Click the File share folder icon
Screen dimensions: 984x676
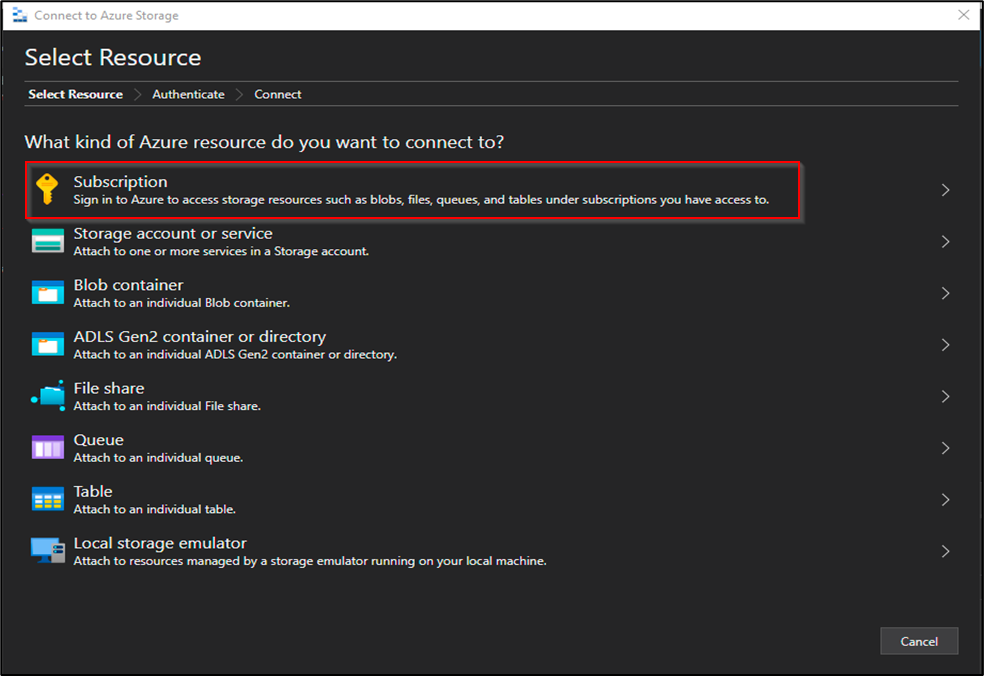[x=48, y=395]
